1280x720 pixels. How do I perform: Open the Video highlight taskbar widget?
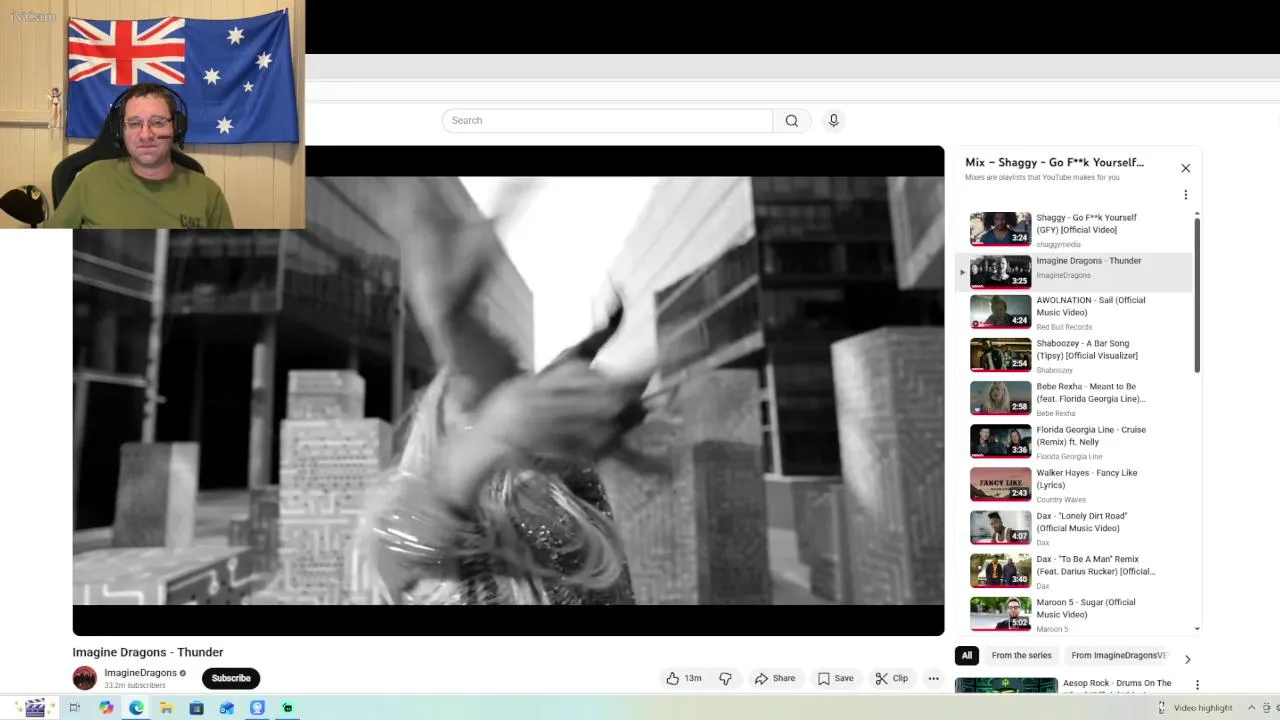pyautogui.click(x=1195, y=708)
